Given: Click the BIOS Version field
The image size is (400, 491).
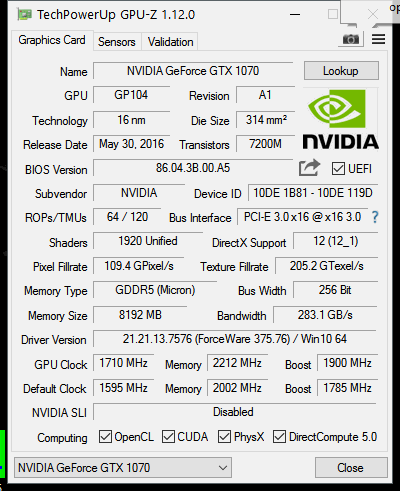Looking at the screenshot, I should click(x=193, y=168).
